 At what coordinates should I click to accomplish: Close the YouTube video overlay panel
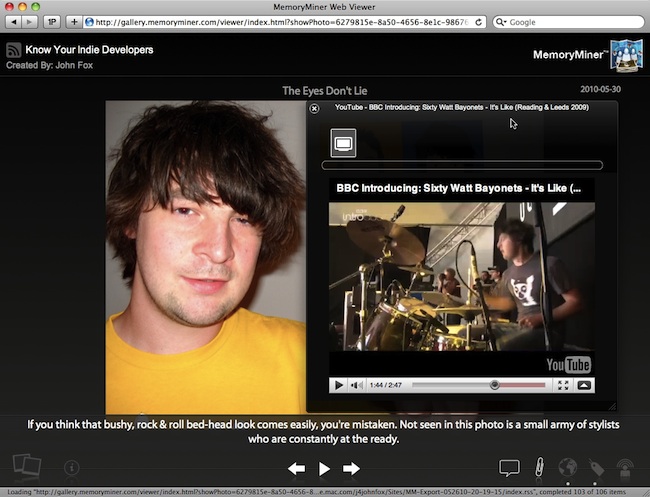click(315, 109)
